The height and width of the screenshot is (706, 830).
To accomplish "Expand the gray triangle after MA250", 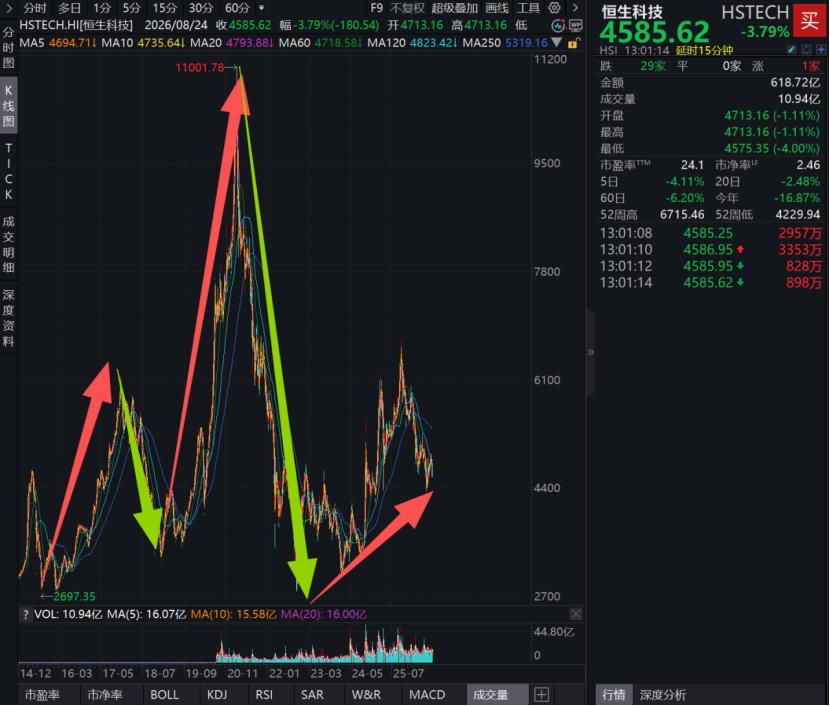I will pos(556,42).
